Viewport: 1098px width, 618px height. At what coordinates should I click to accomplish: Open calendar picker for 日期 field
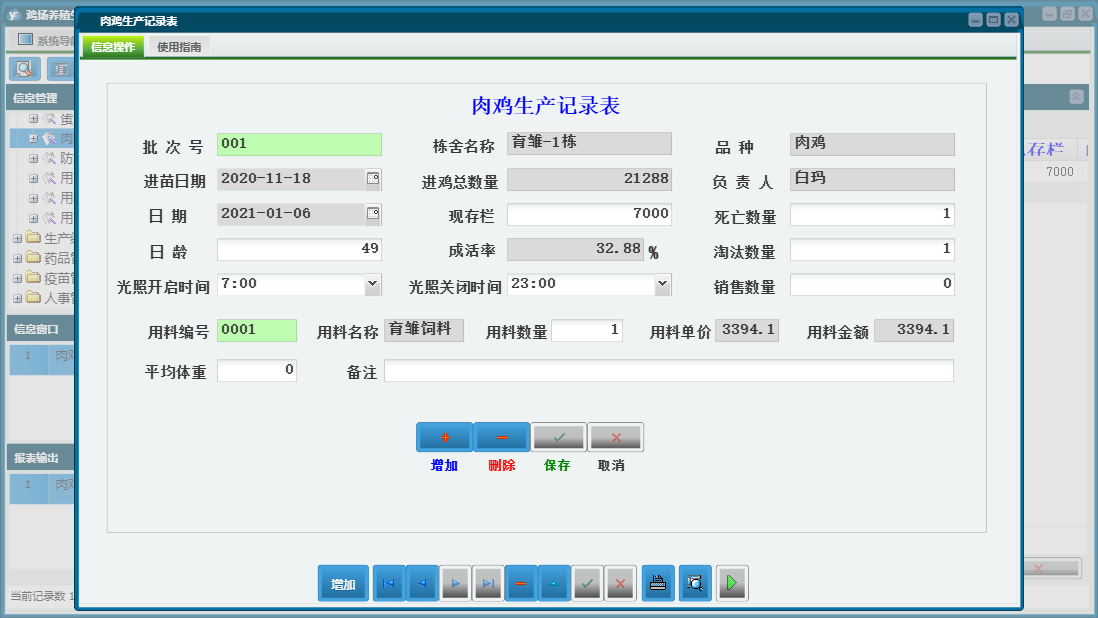pyautogui.click(x=373, y=214)
